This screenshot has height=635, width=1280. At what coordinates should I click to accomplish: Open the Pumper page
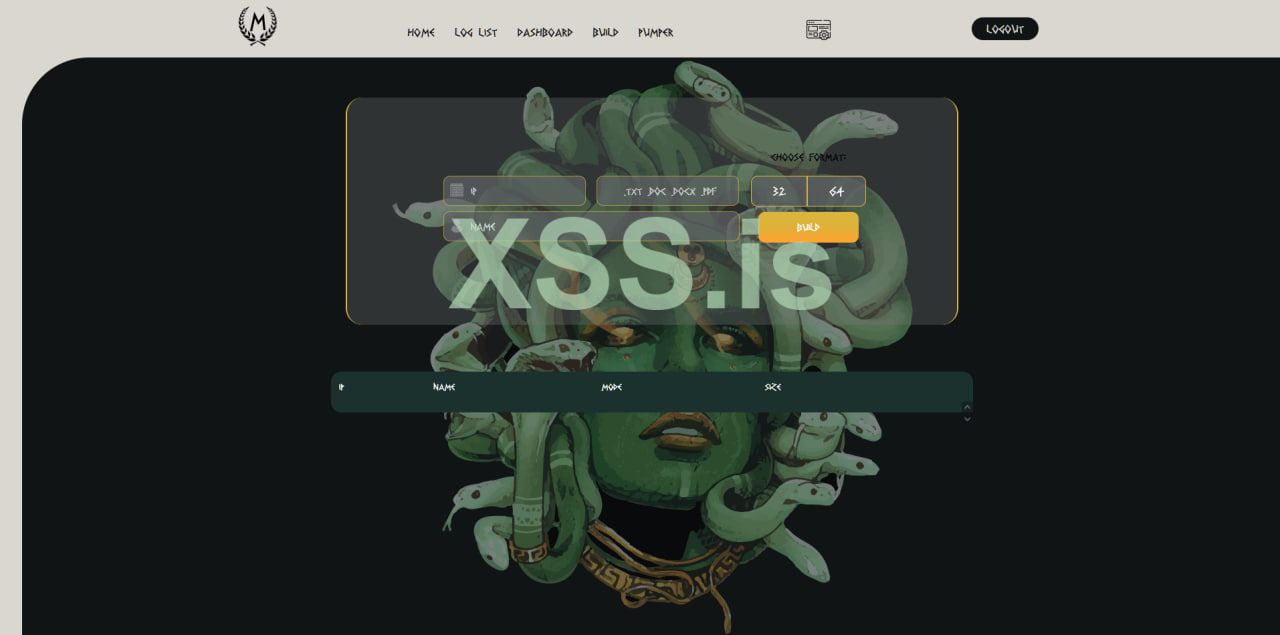point(656,32)
